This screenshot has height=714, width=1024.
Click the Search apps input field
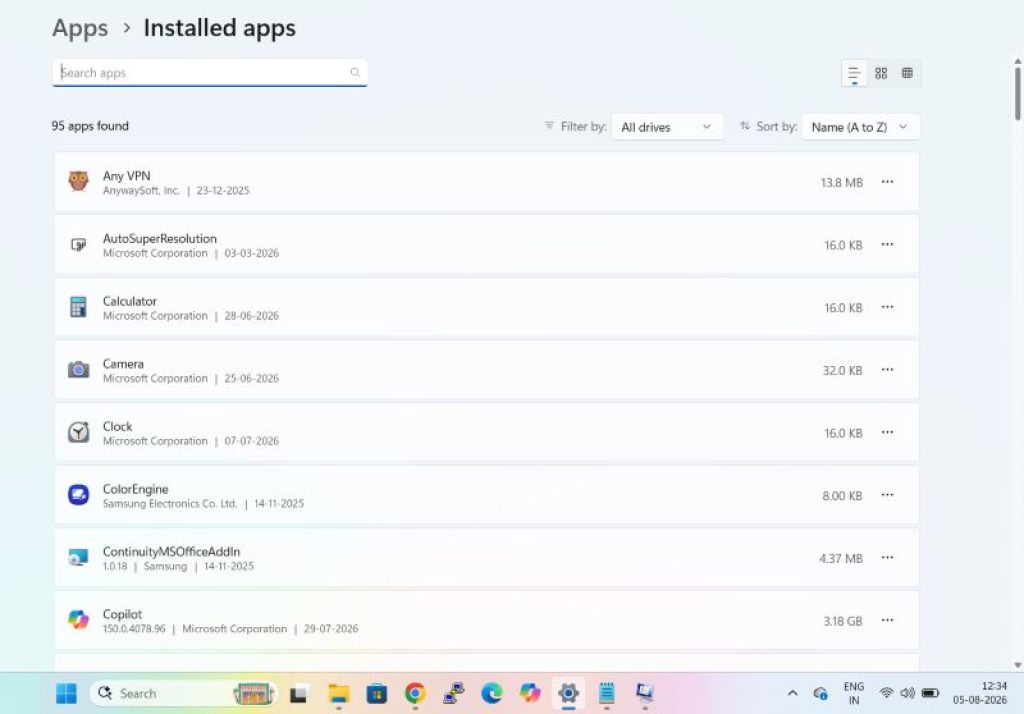210,73
